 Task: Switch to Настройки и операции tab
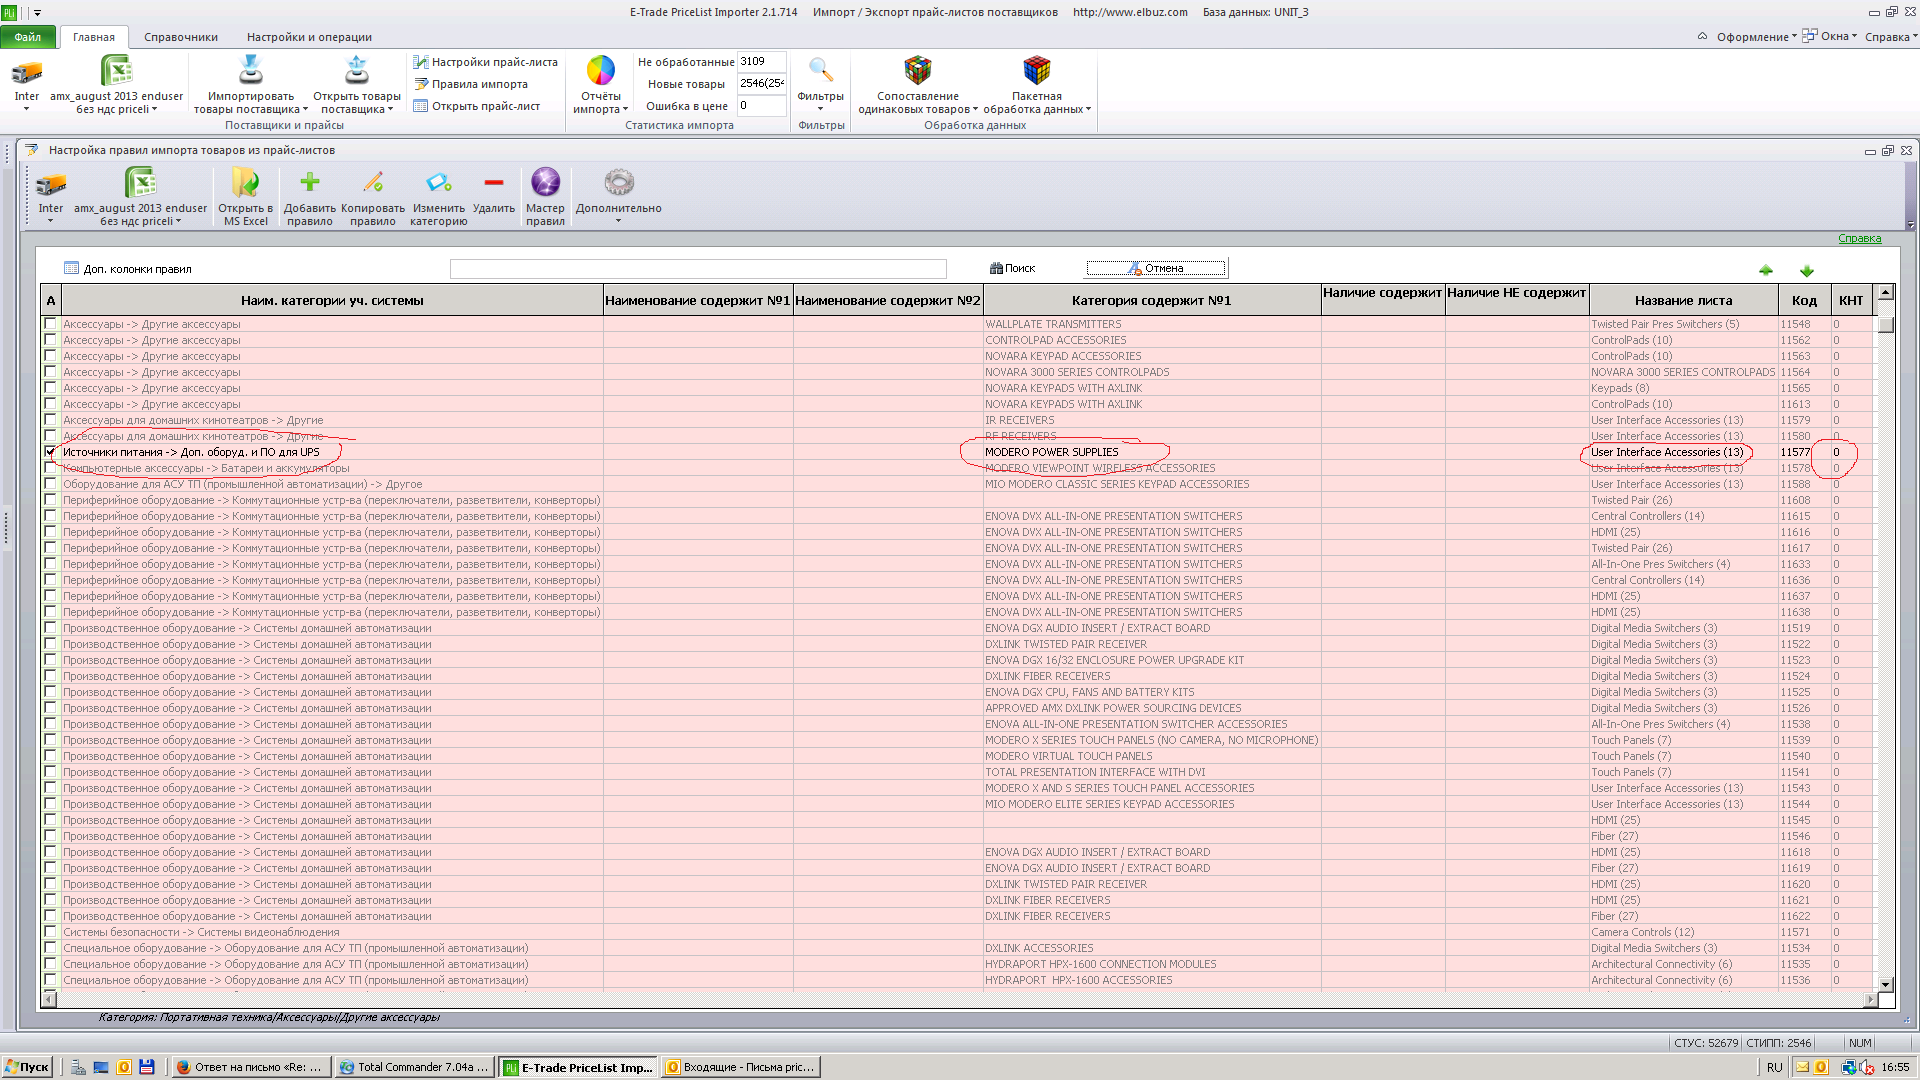pos(309,37)
